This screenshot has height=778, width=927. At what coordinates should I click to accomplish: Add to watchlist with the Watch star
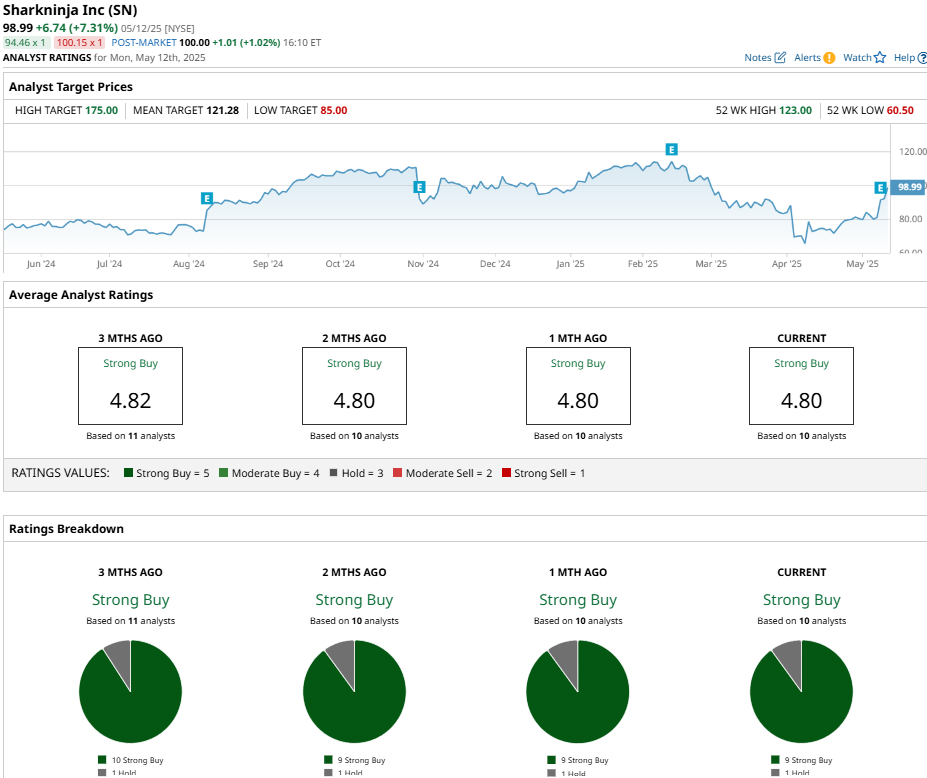click(x=880, y=58)
